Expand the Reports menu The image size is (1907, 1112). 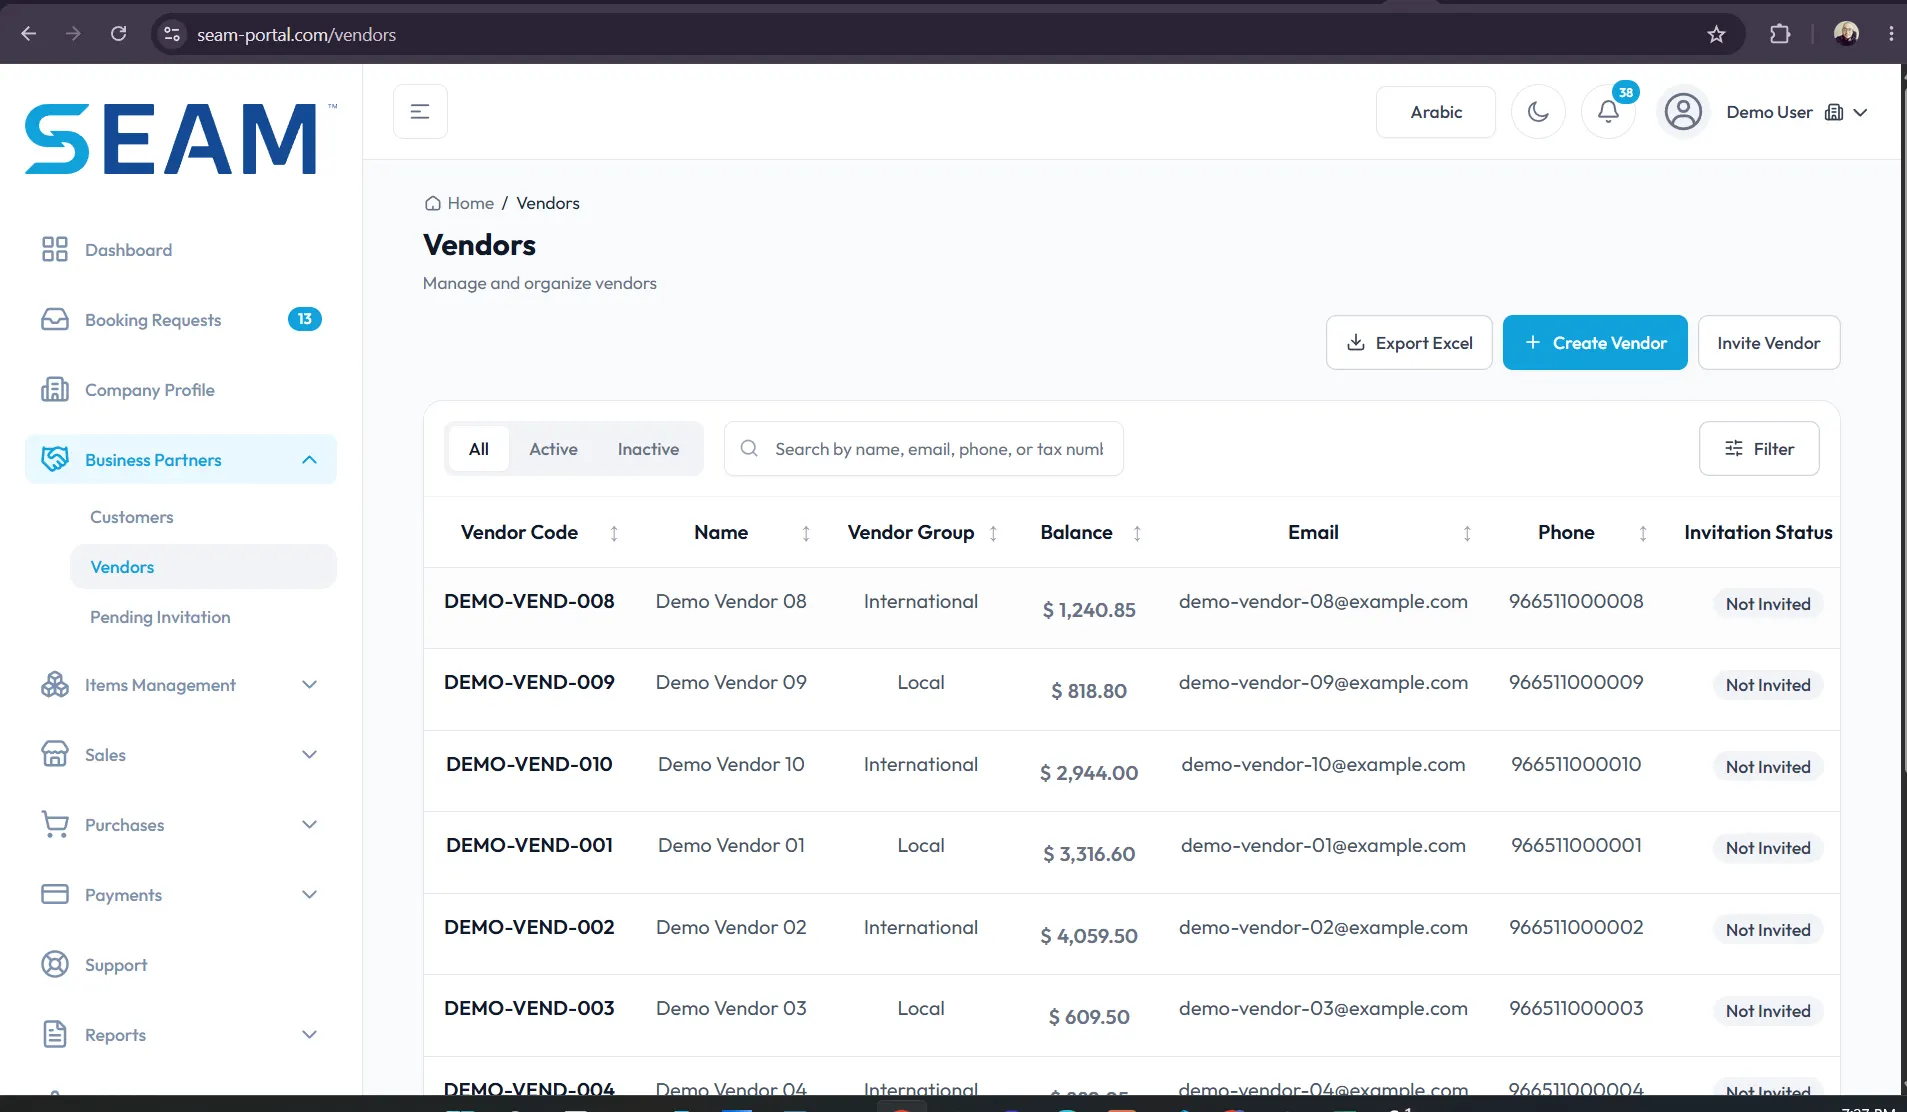181,1035
